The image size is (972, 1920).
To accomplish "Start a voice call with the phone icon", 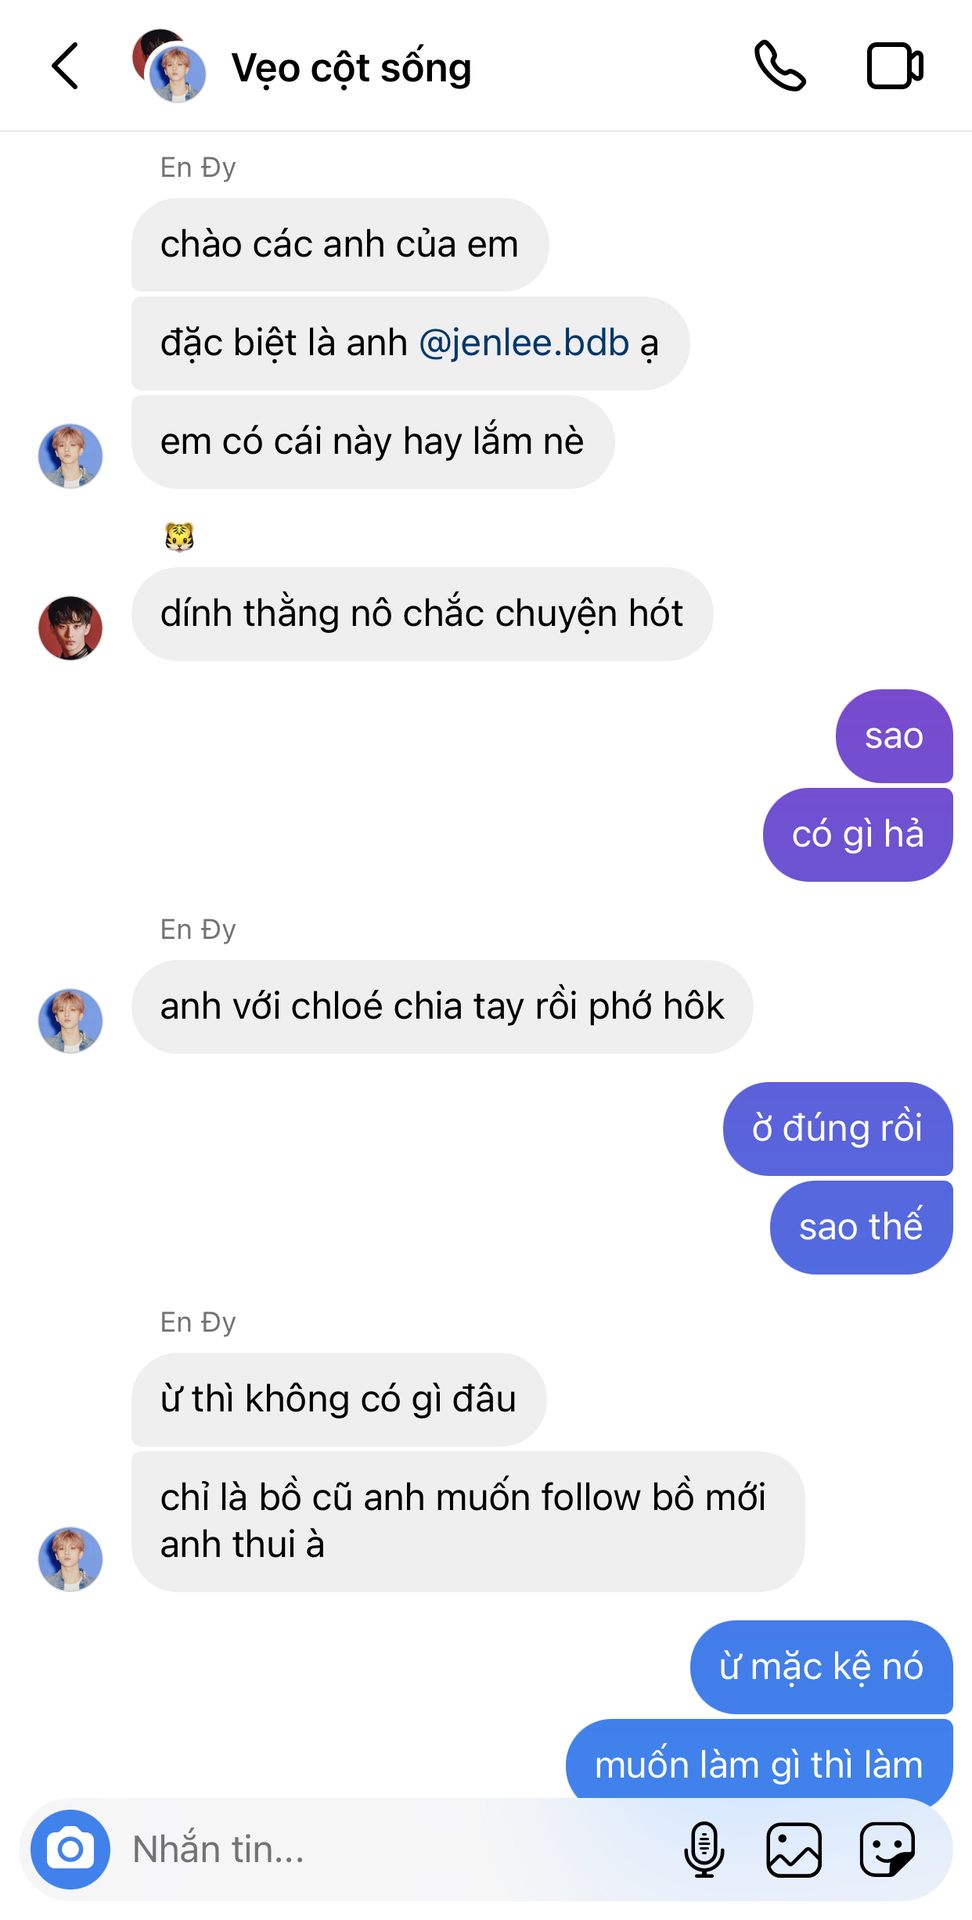I will click(780, 67).
